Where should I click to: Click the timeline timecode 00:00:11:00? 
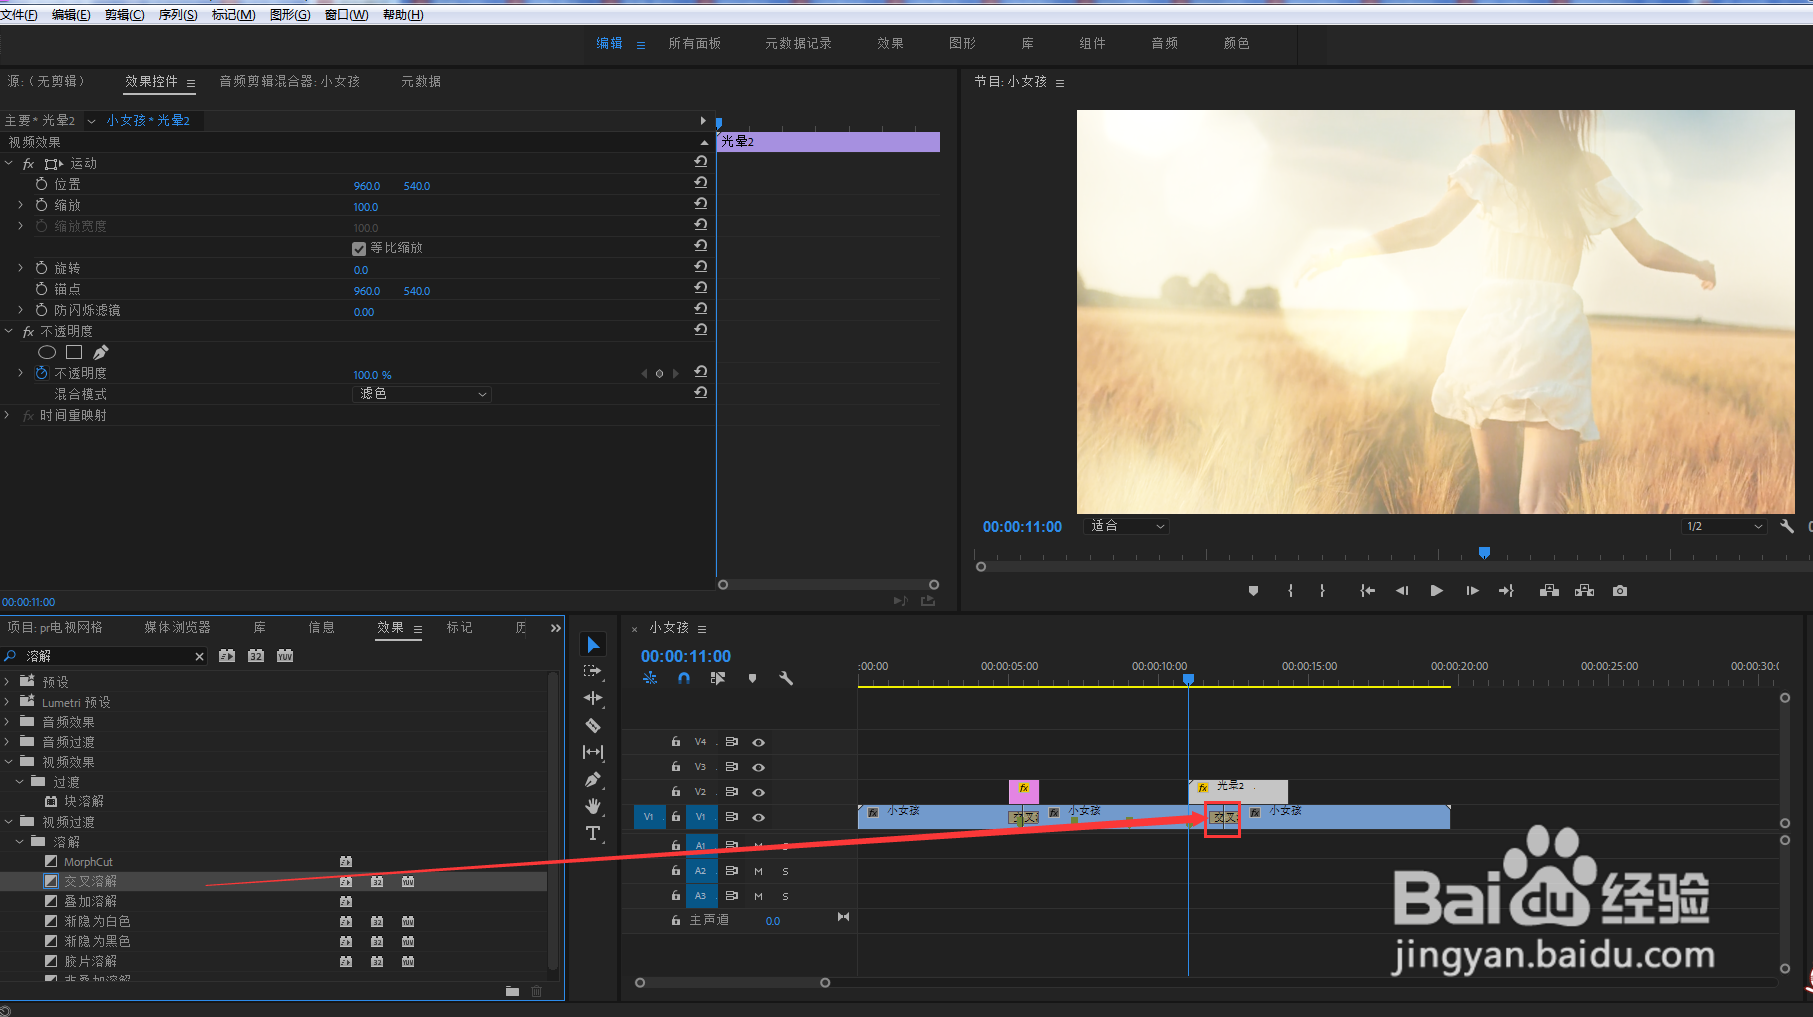[686, 656]
